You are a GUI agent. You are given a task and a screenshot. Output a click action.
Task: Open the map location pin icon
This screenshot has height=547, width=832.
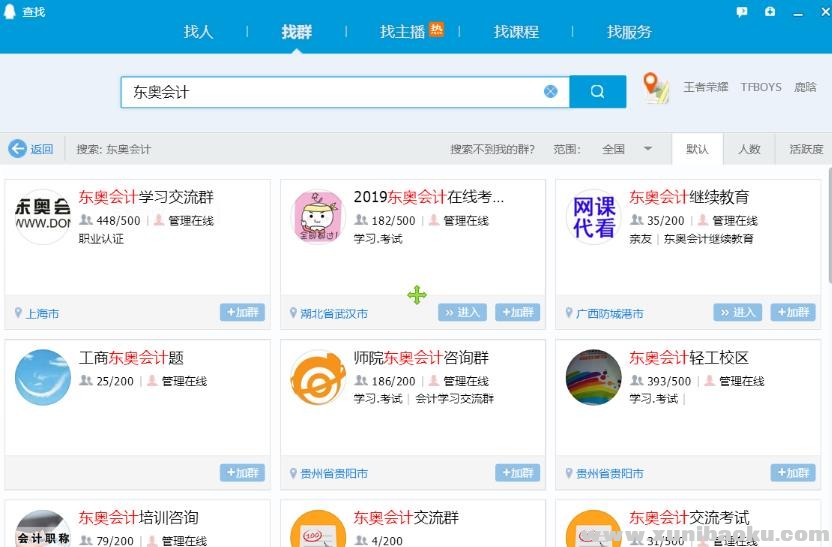coord(655,88)
